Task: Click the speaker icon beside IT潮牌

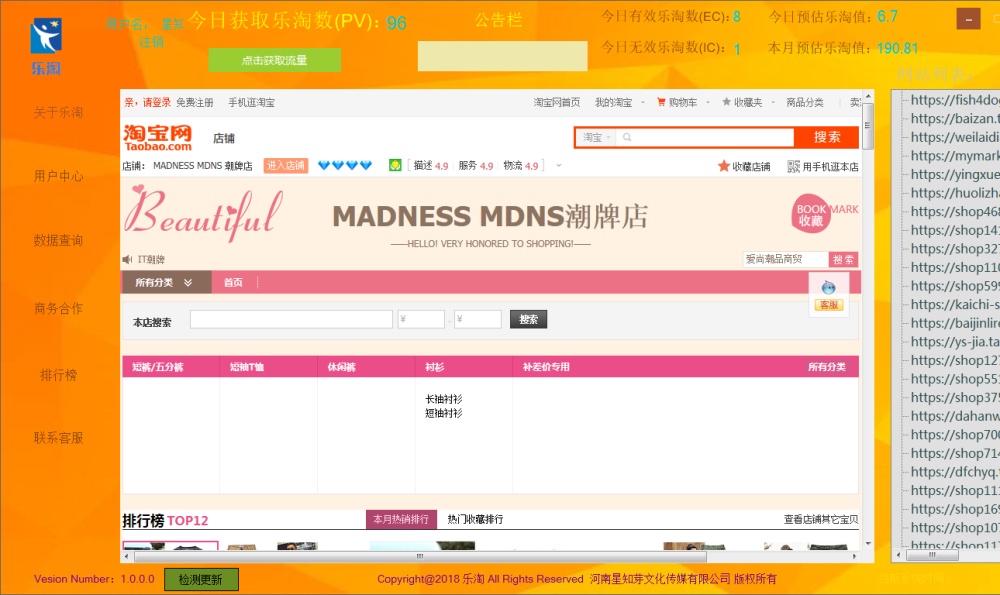Action: (127, 260)
